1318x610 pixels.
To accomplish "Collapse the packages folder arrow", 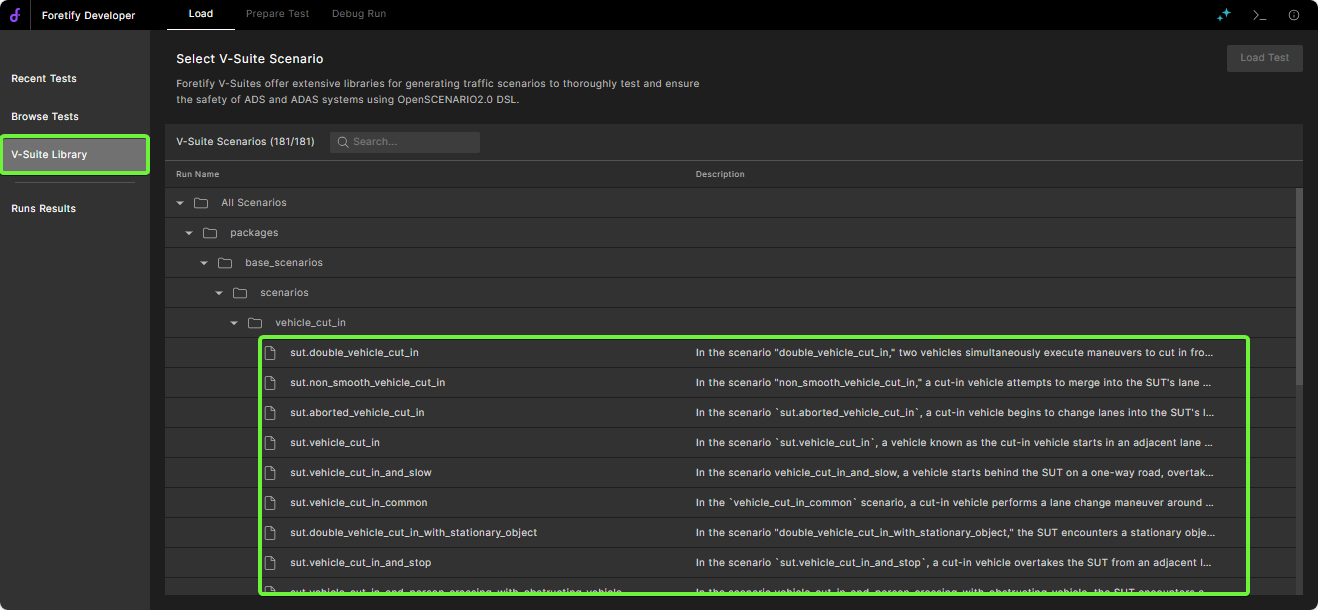I will tap(189, 233).
